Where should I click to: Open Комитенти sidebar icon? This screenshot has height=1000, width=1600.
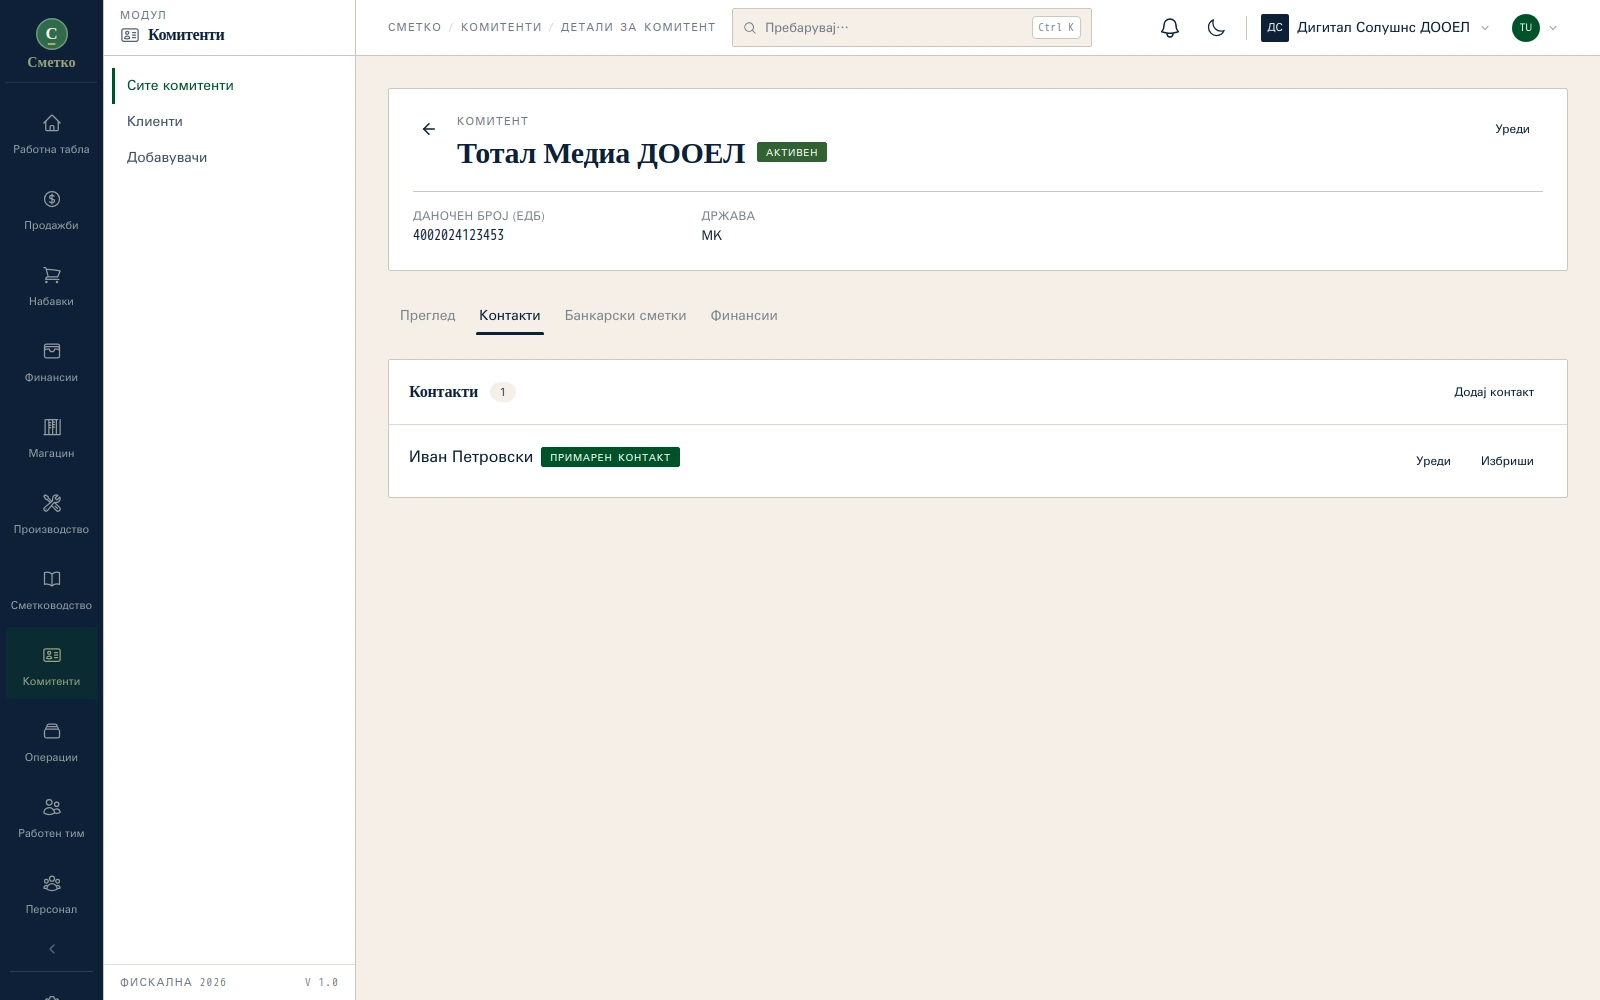[51, 655]
